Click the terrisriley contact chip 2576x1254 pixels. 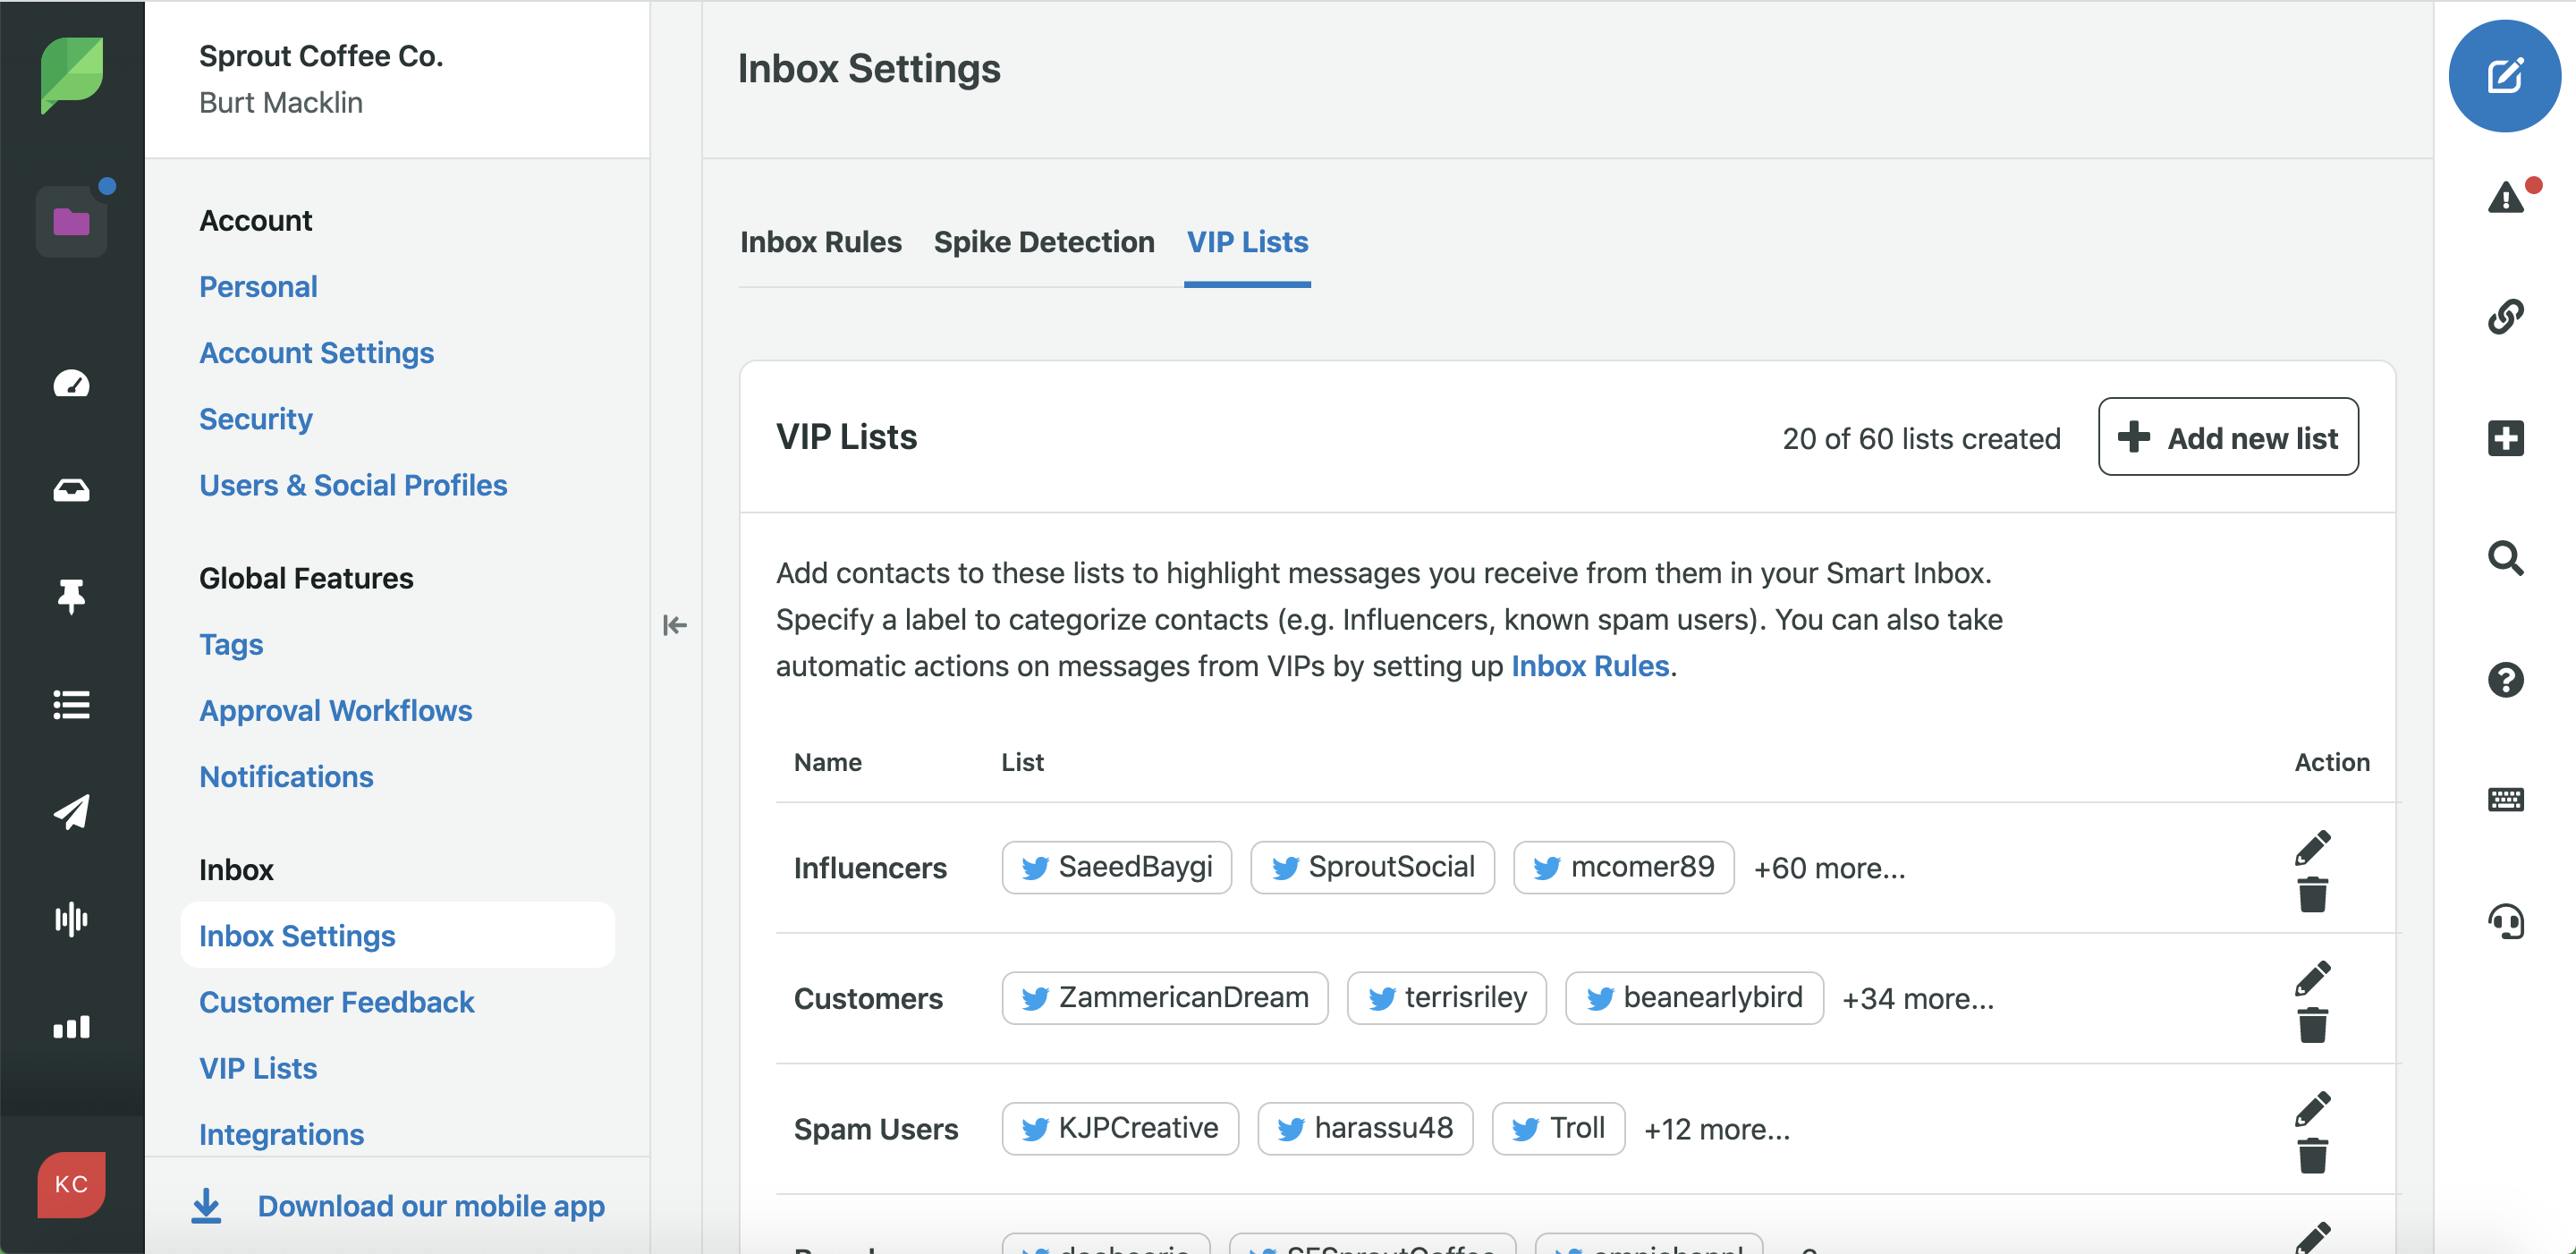point(1446,999)
